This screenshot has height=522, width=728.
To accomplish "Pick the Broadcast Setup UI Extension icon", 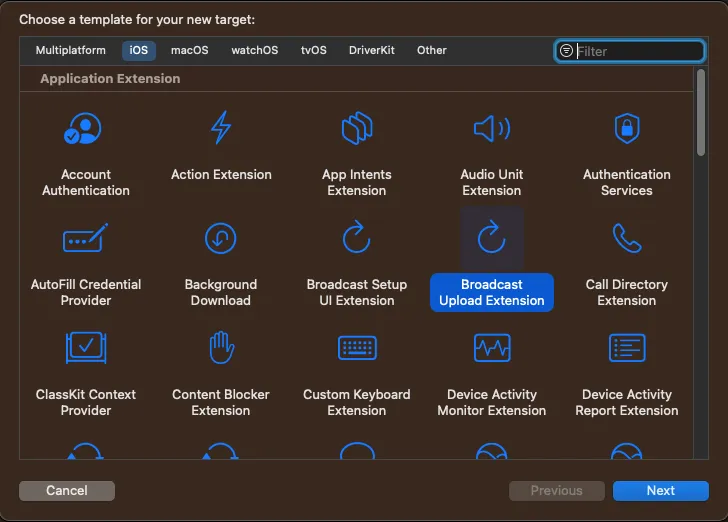I will (357, 237).
